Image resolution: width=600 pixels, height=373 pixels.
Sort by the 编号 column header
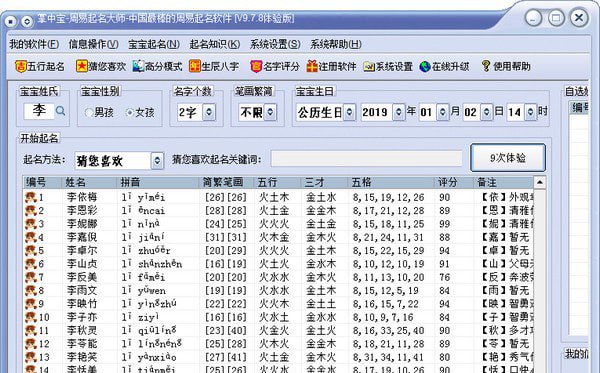pyautogui.click(x=42, y=182)
